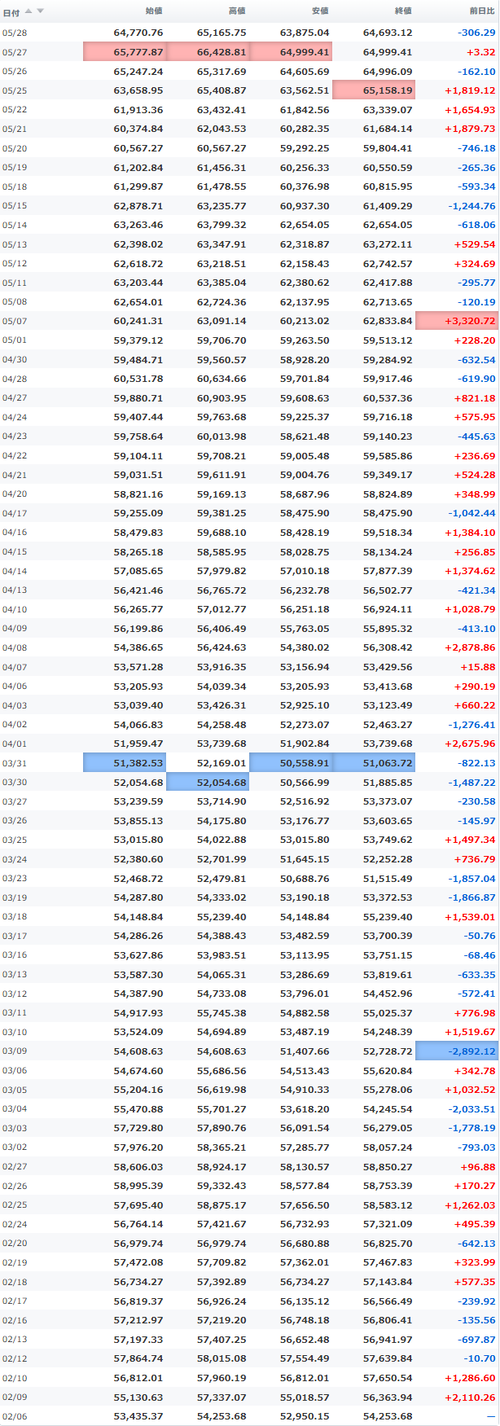This screenshot has height=1426, width=500.
Task: Click the 05/28 date row
Action: point(250,33)
